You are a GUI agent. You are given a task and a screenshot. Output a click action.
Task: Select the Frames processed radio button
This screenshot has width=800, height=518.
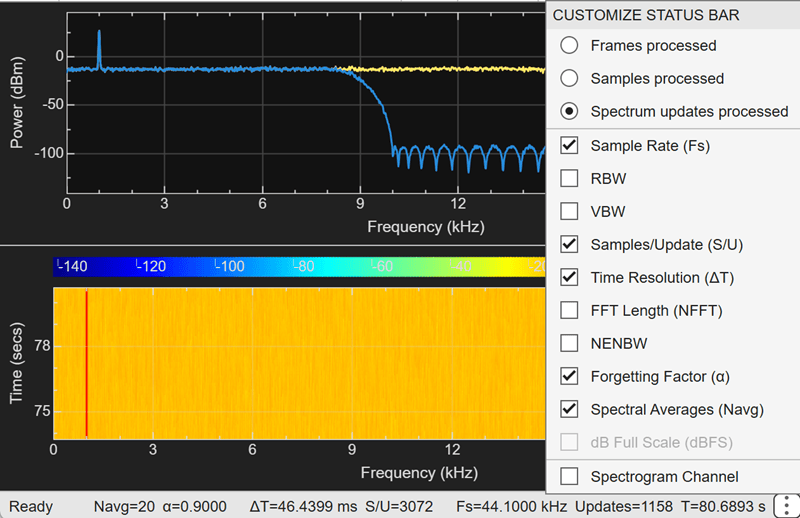pos(569,45)
